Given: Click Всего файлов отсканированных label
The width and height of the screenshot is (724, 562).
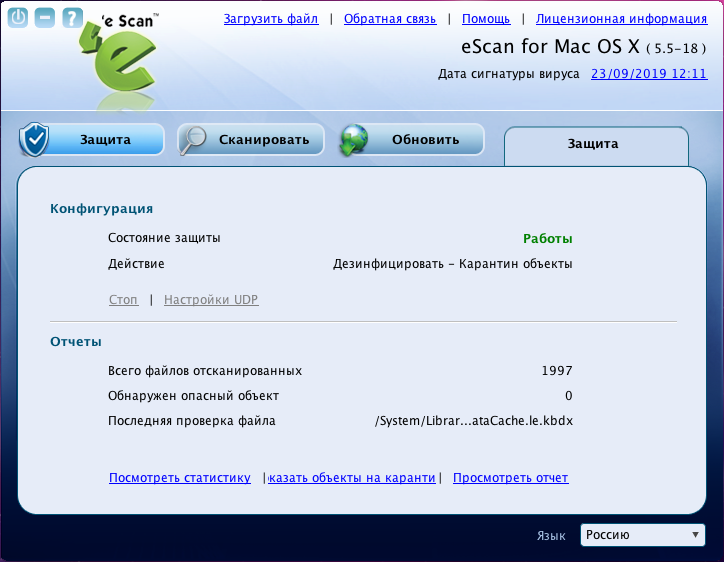Looking at the screenshot, I should click(x=205, y=371).
